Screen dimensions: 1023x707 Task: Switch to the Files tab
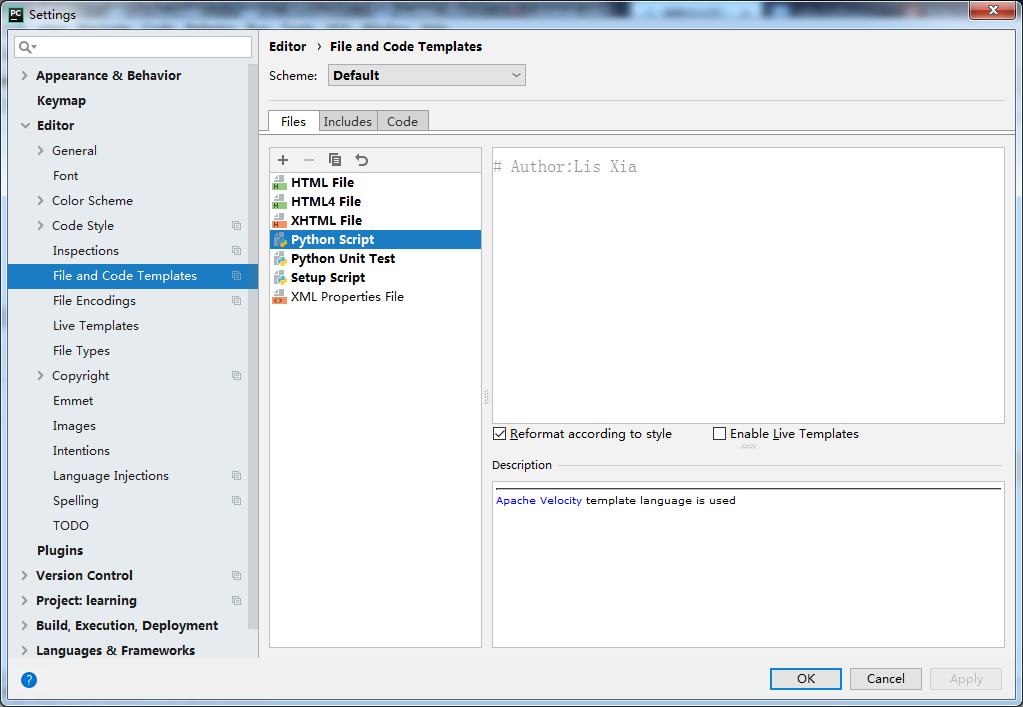click(x=294, y=121)
